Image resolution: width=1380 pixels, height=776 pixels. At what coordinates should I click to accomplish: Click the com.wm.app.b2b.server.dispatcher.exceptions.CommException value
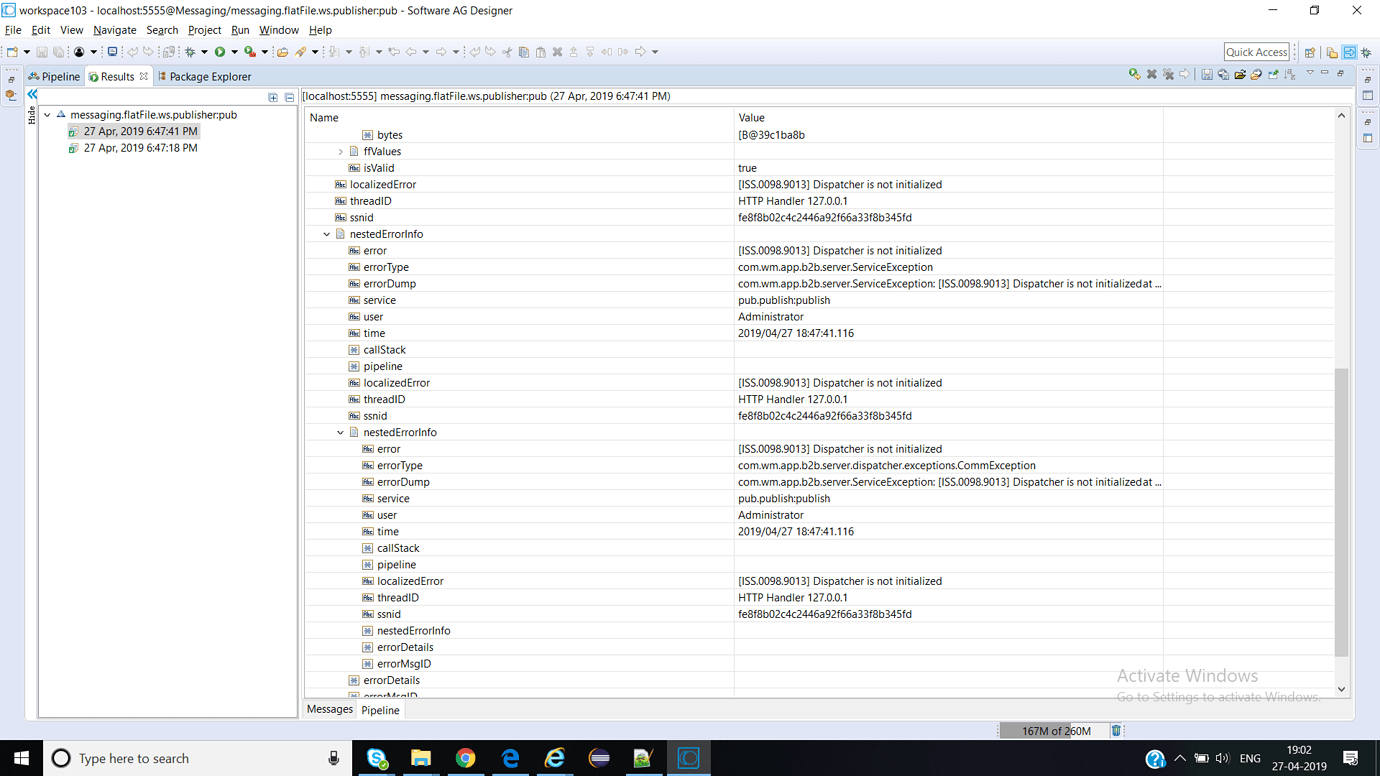(887, 466)
